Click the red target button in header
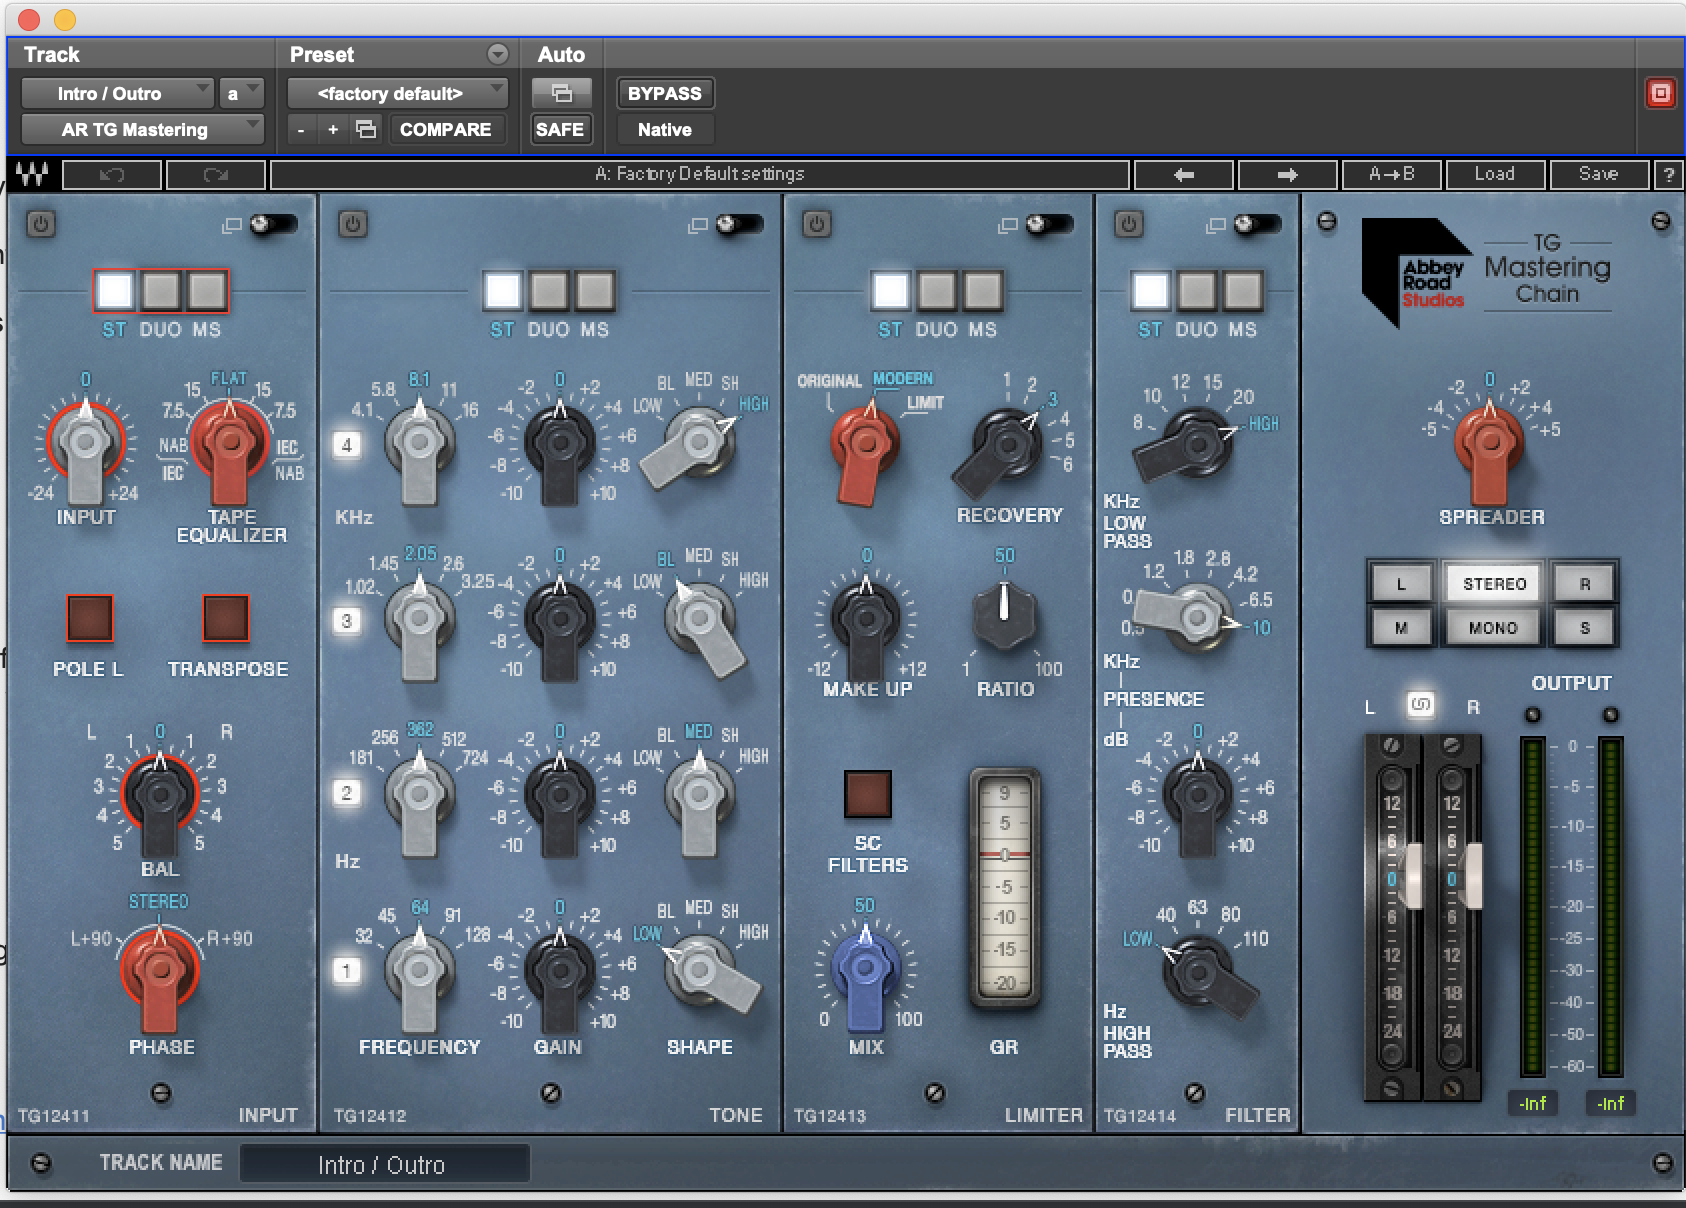 [x=1660, y=94]
